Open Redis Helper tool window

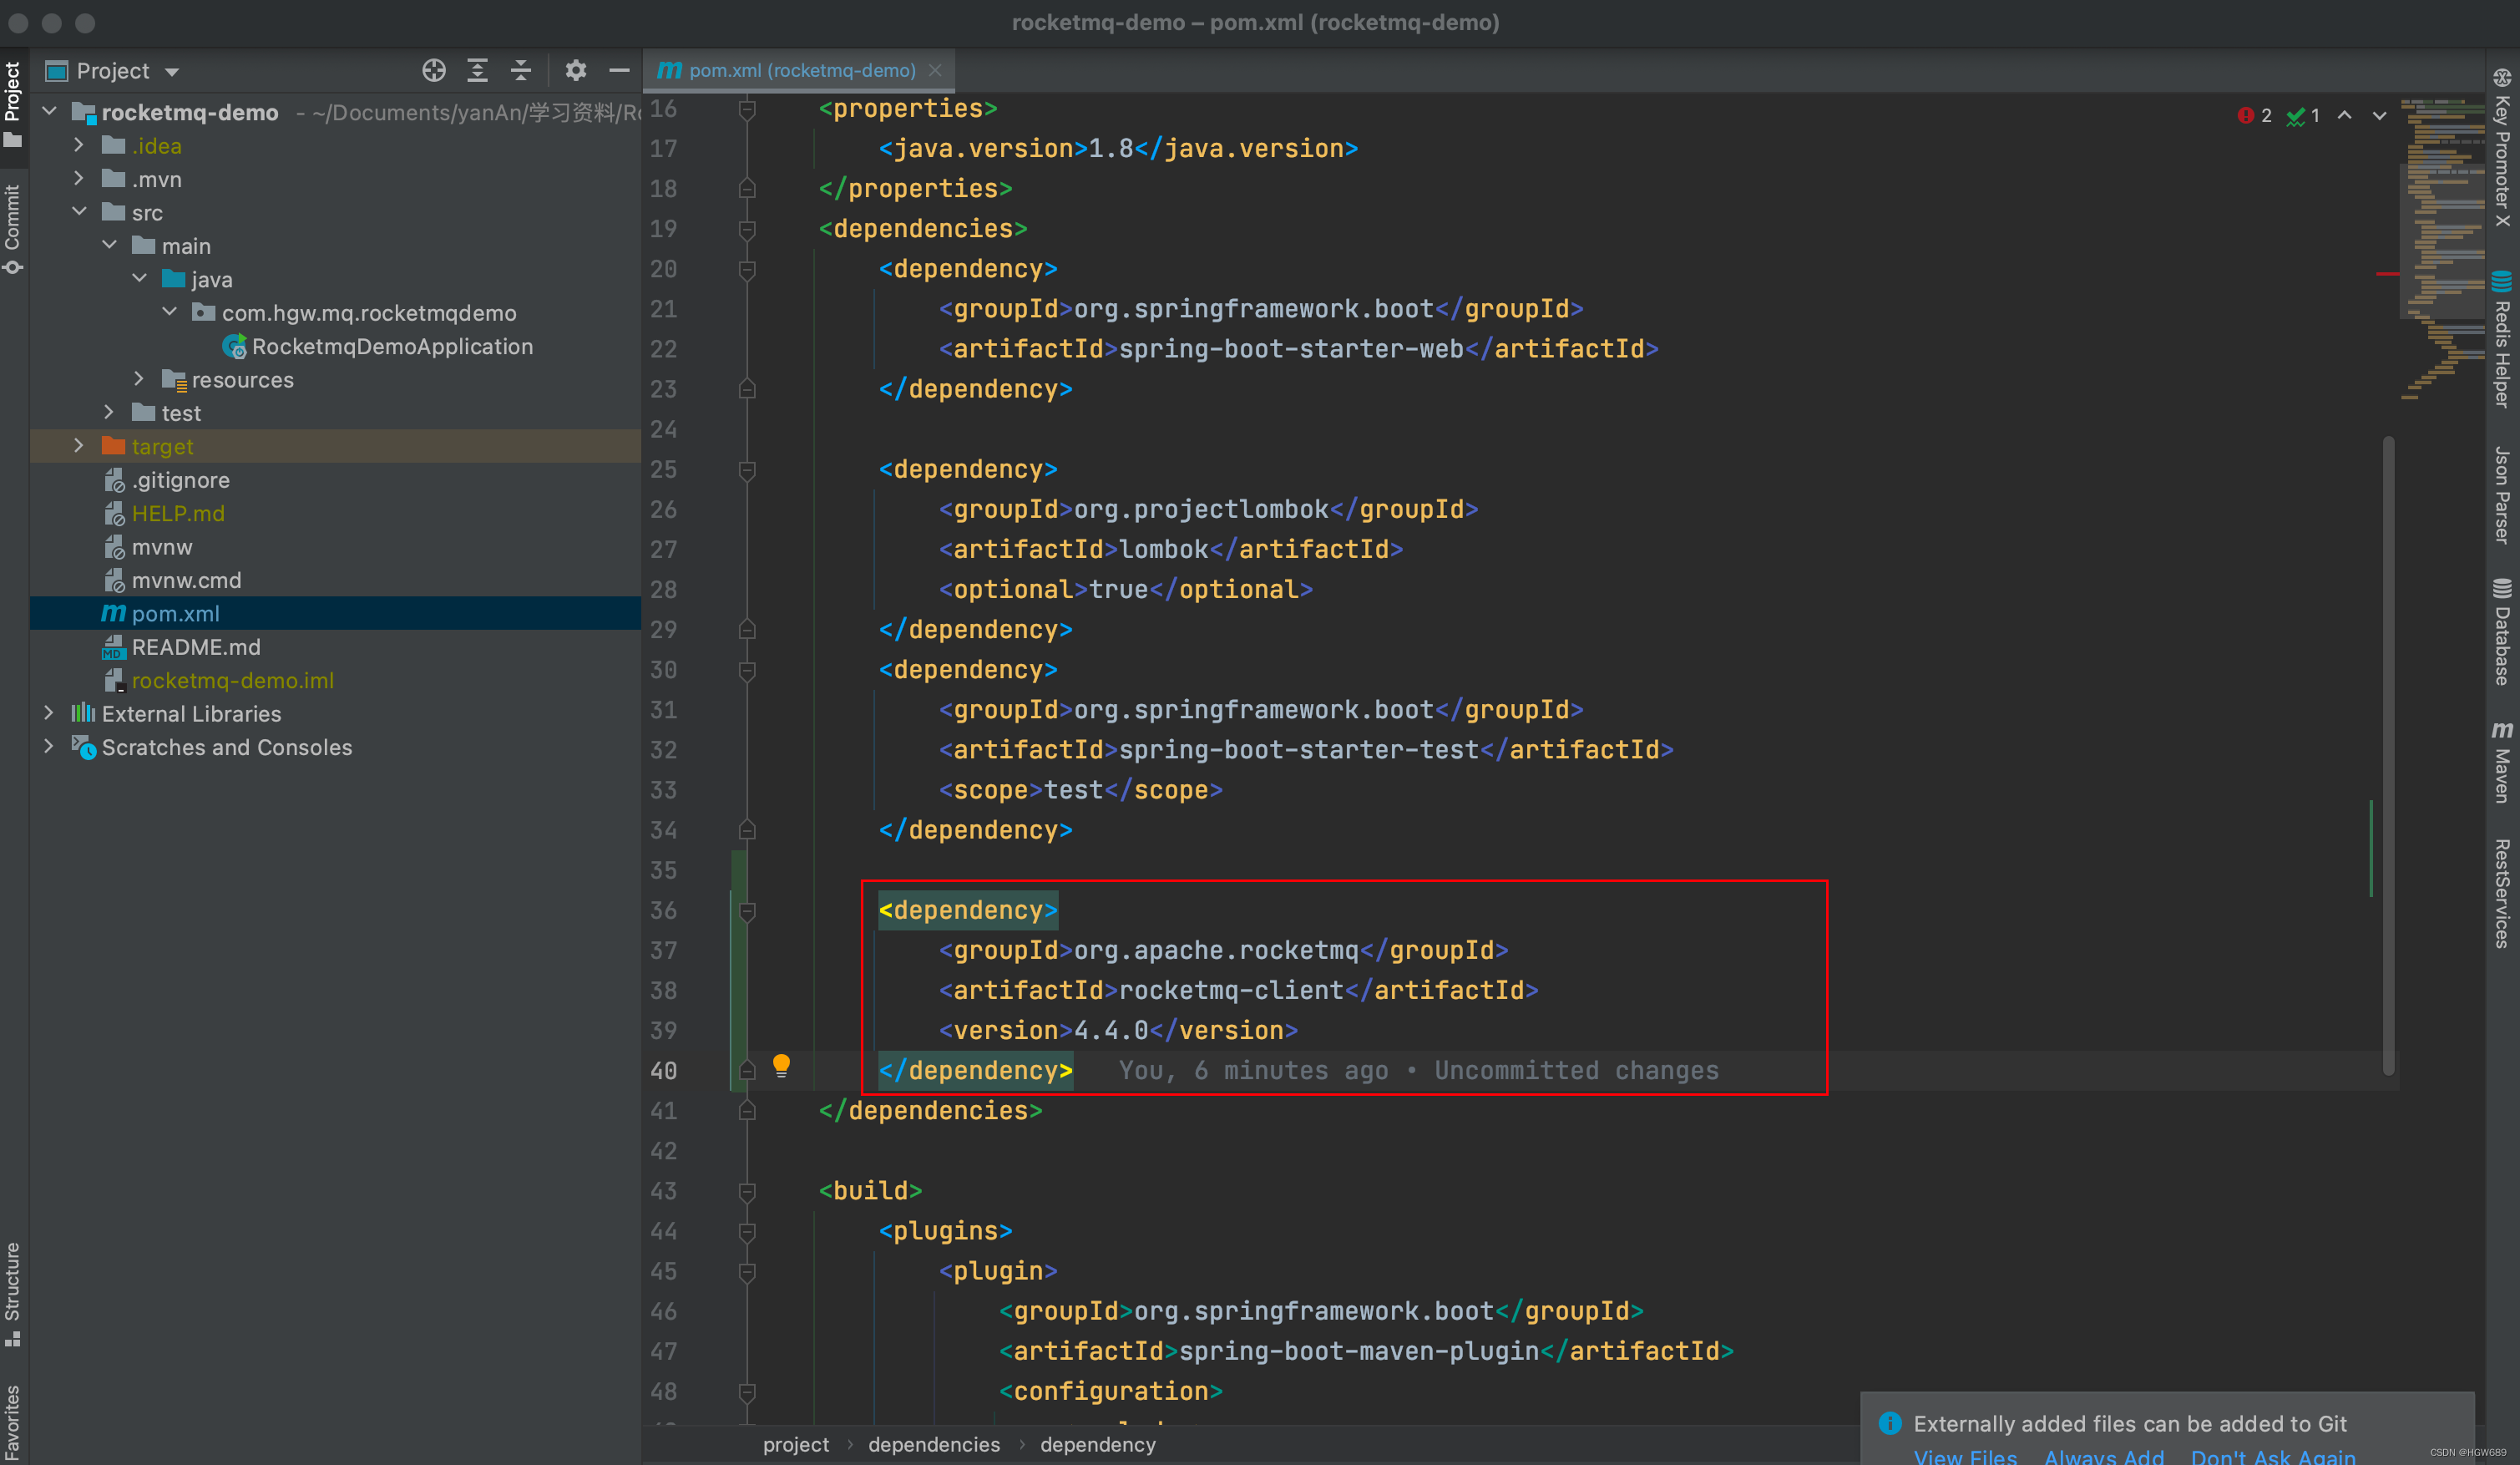pyautogui.click(x=2502, y=340)
